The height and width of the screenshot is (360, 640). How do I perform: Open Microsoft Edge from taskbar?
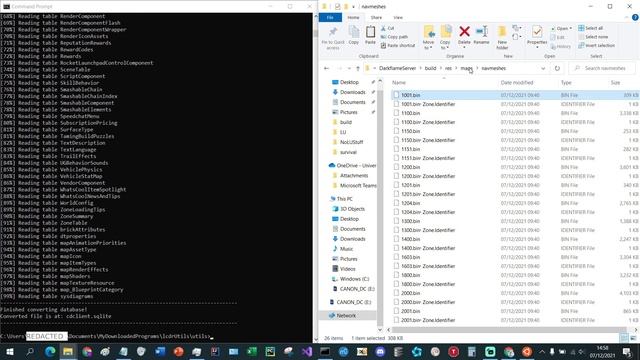50,351
